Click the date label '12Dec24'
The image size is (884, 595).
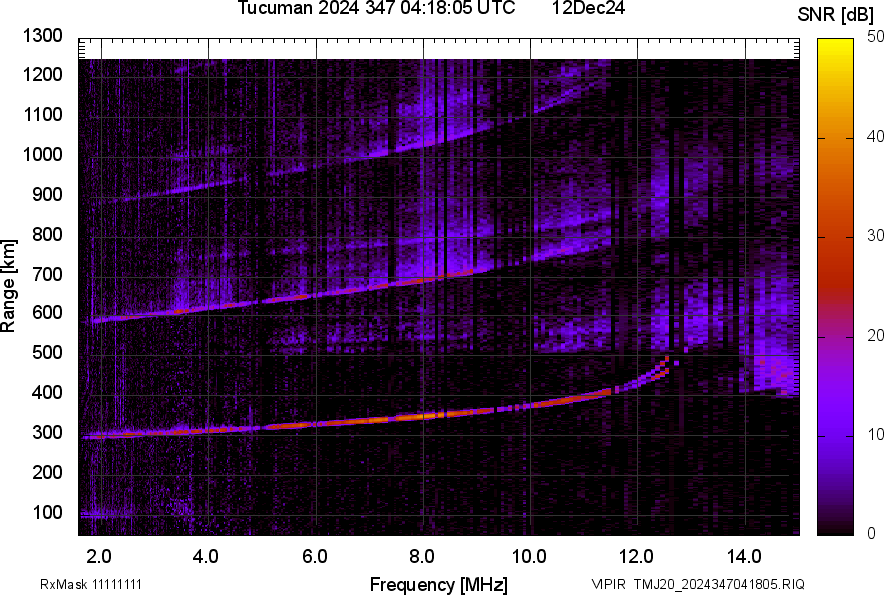click(588, 8)
